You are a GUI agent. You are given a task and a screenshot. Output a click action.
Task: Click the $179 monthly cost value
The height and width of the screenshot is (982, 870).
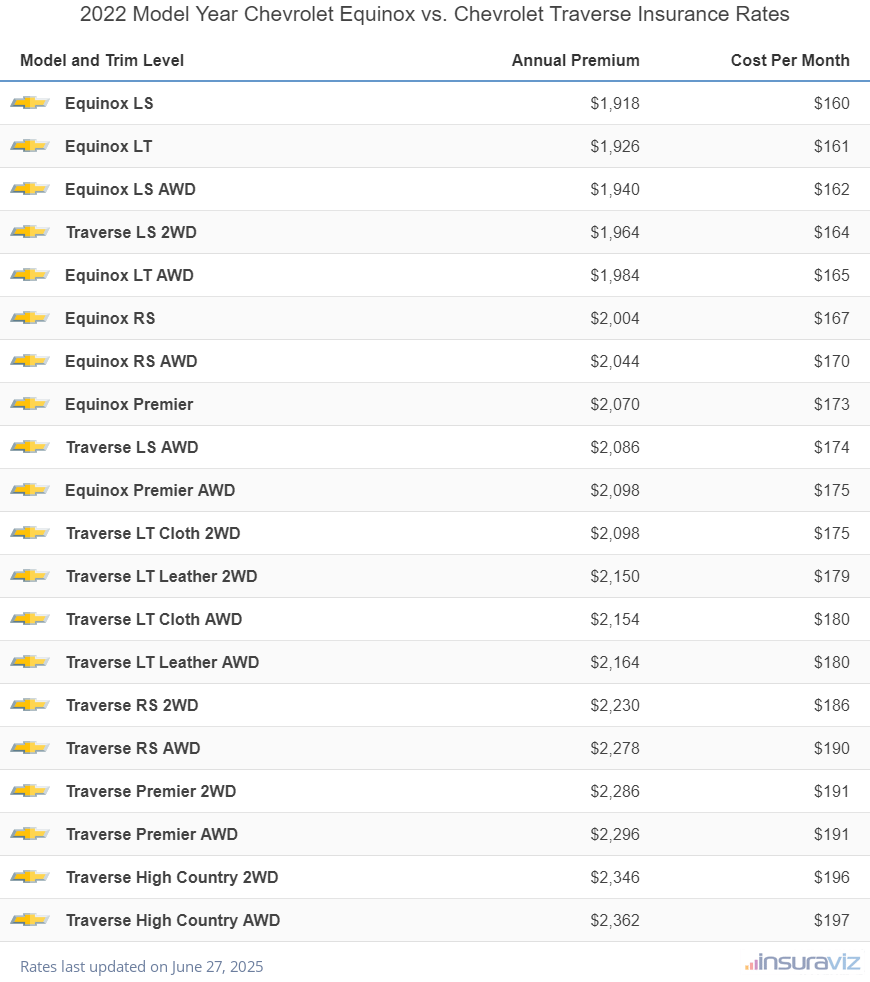[x=832, y=576]
